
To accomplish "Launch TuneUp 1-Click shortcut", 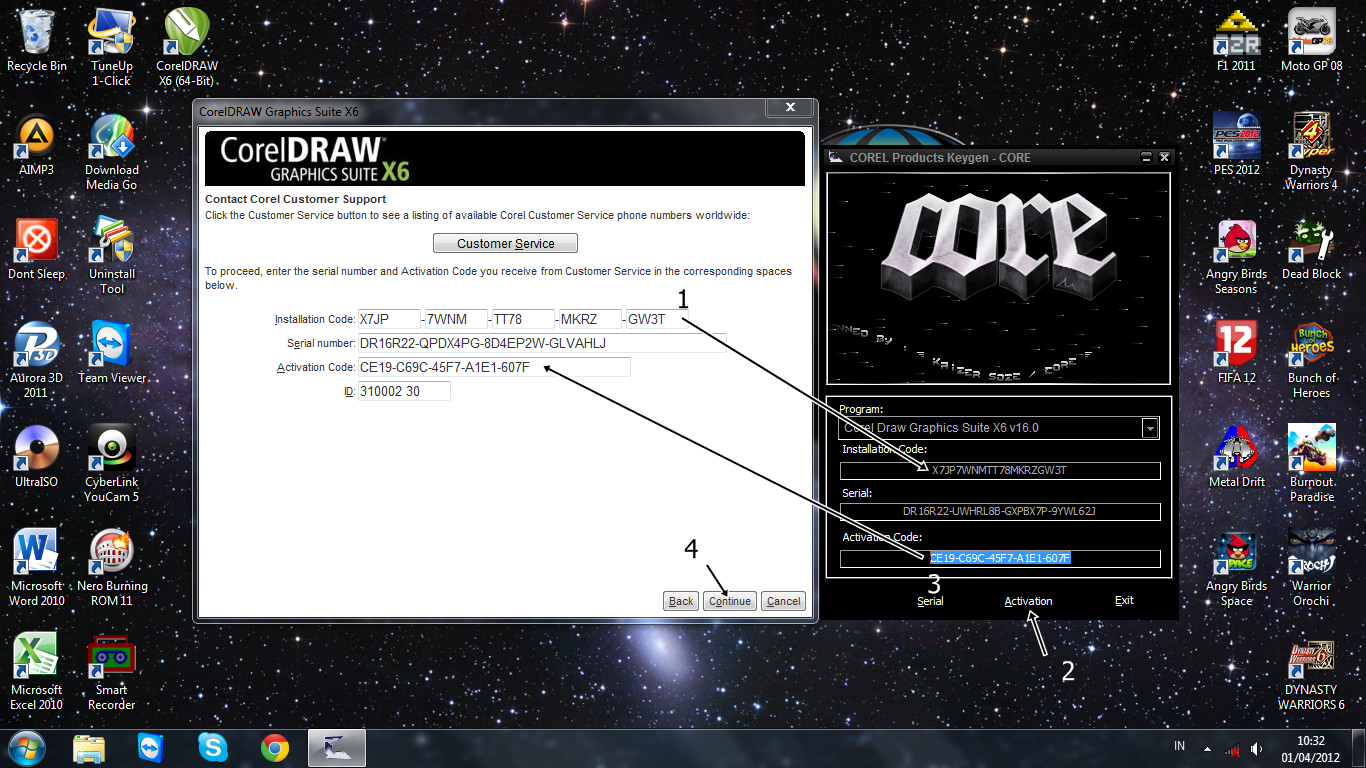I will pos(112,47).
